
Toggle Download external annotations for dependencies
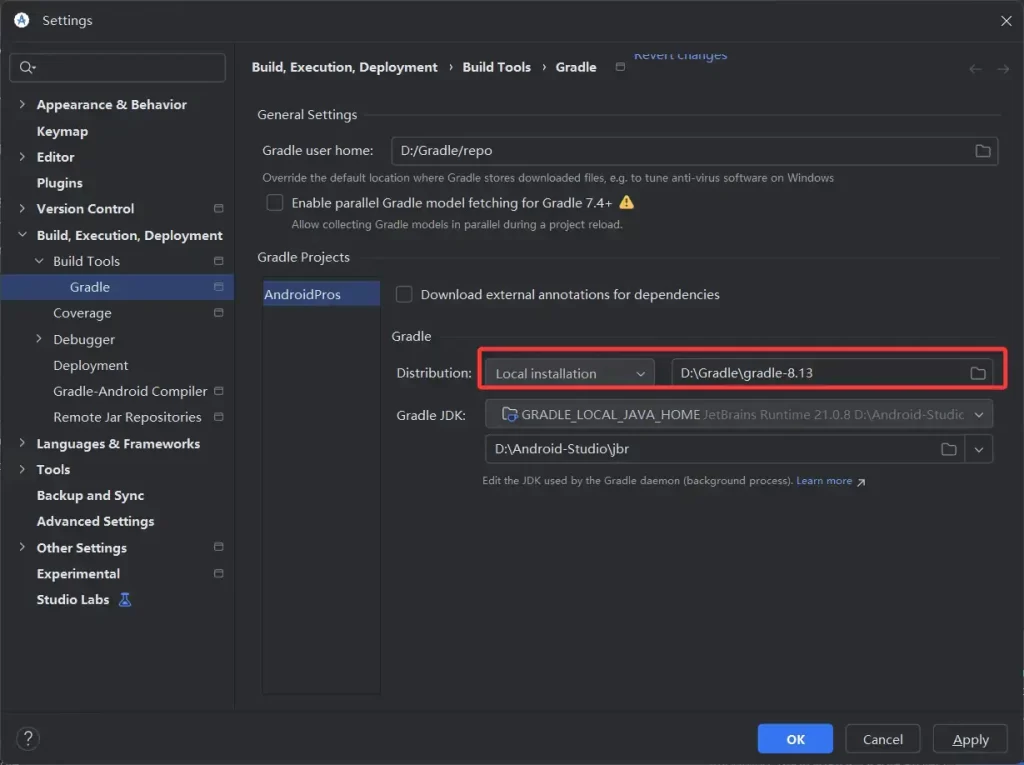pyautogui.click(x=404, y=295)
